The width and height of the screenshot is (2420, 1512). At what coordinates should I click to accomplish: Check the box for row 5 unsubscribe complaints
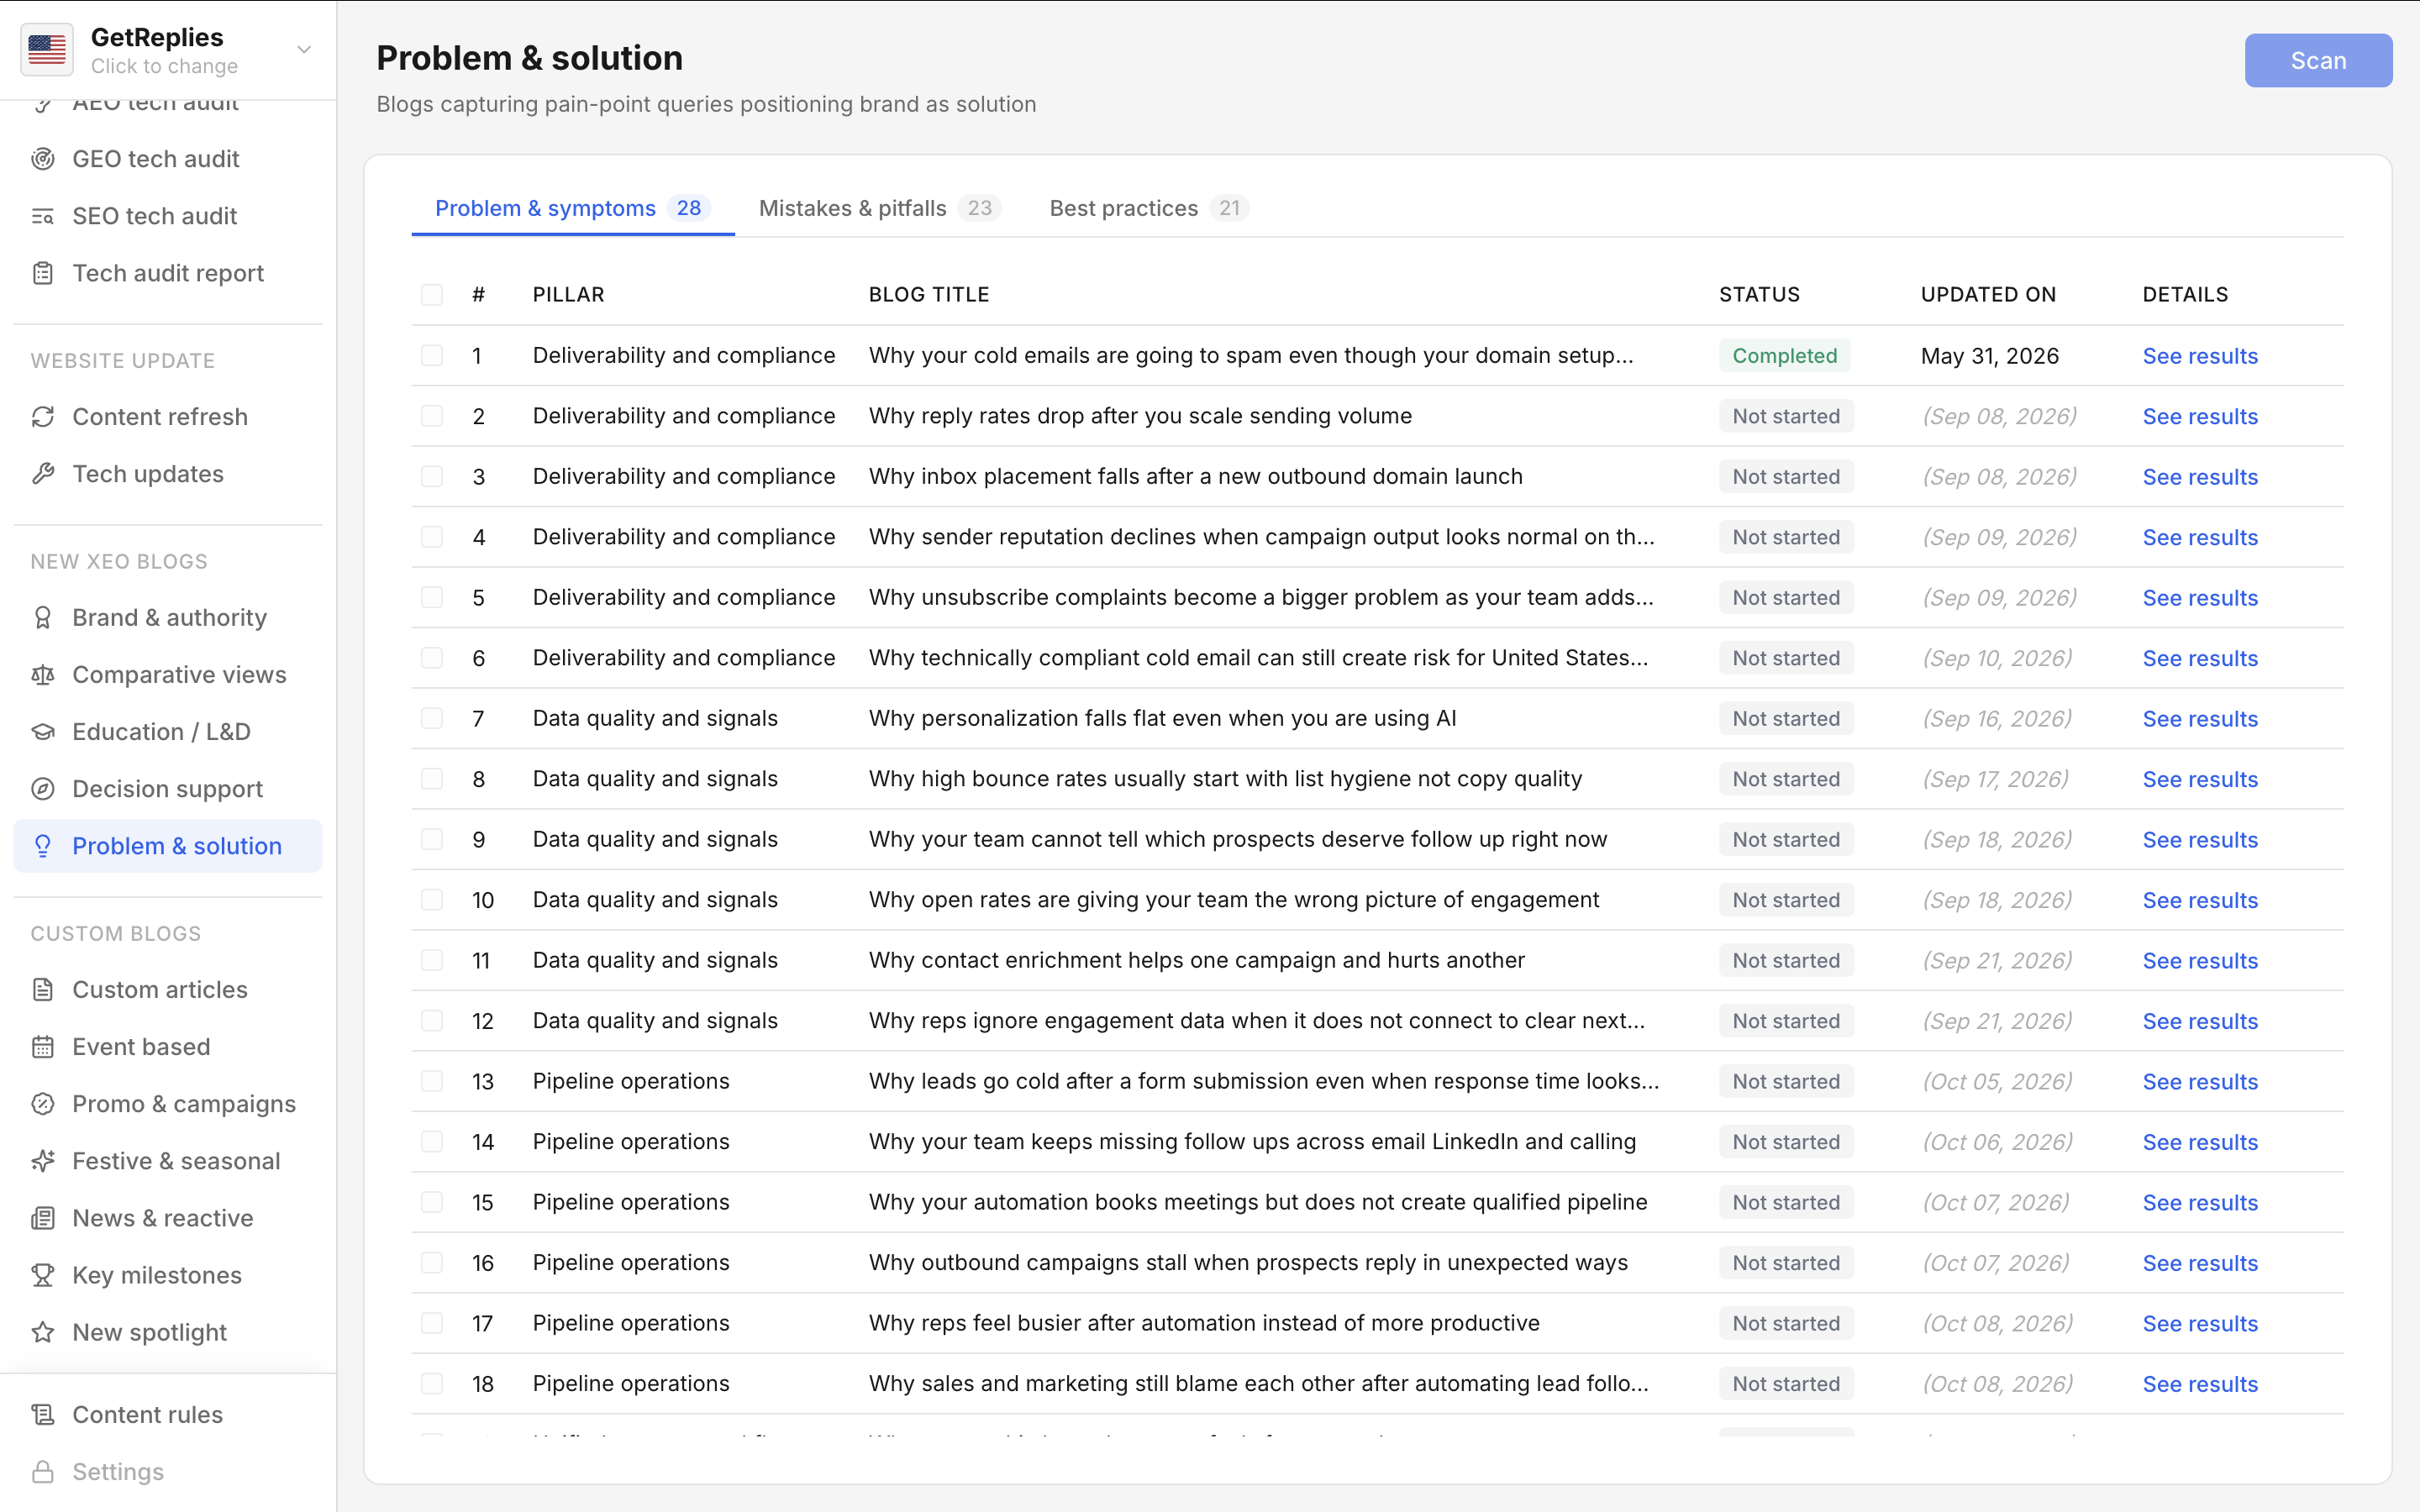tap(432, 598)
